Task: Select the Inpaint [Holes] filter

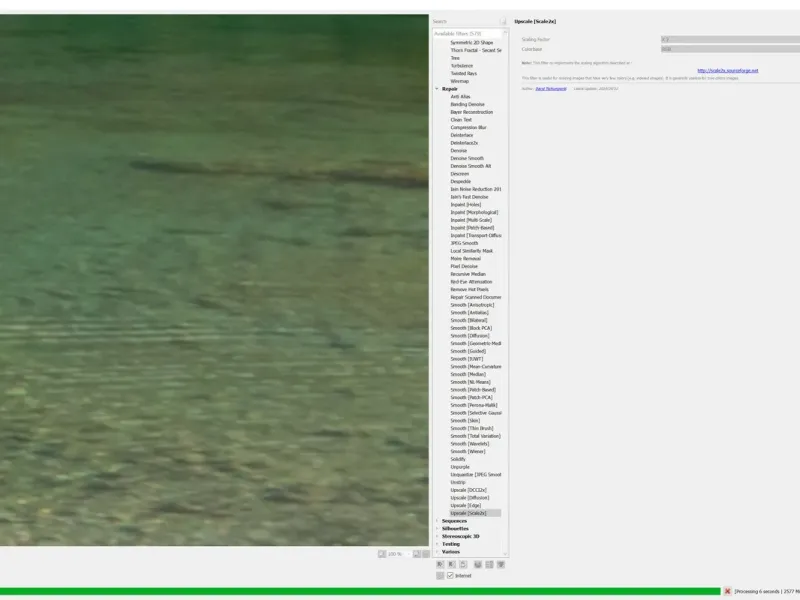Action: click(465, 205)
